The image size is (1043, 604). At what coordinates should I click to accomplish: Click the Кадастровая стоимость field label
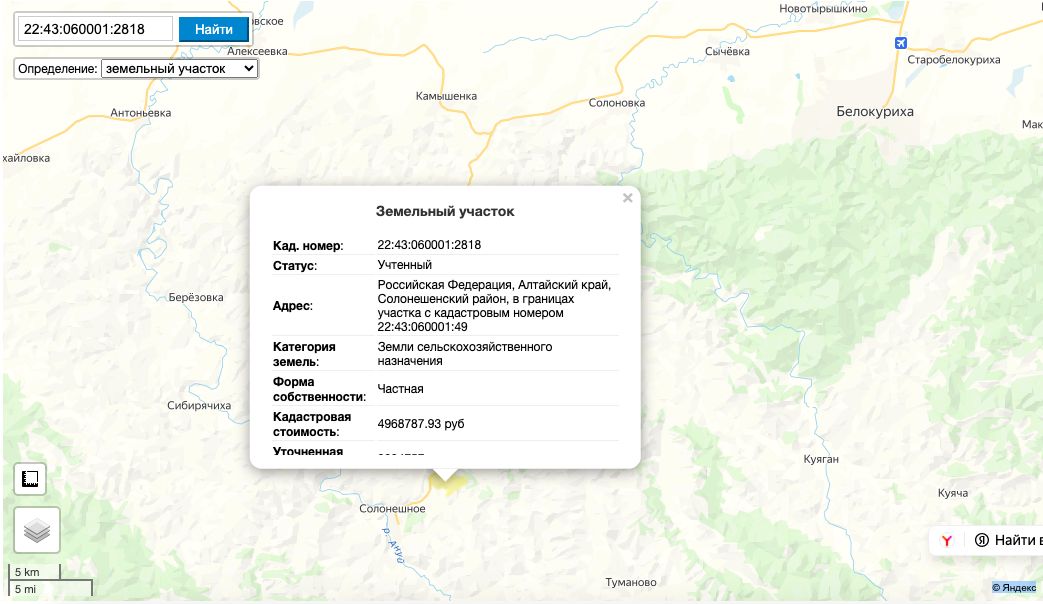pyautogui.click(x=312, y=424)
